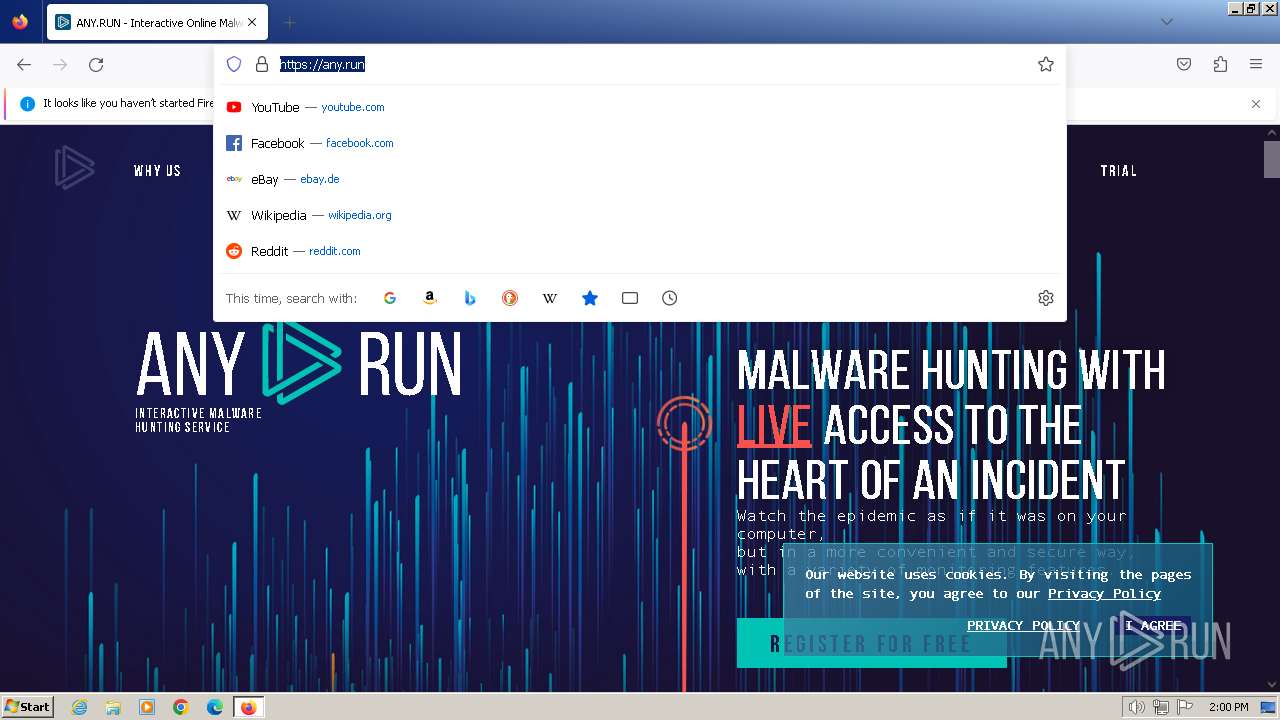Search this time with Amazon
The width and height of the screenshot is (1280, 720).
point(430,298)
